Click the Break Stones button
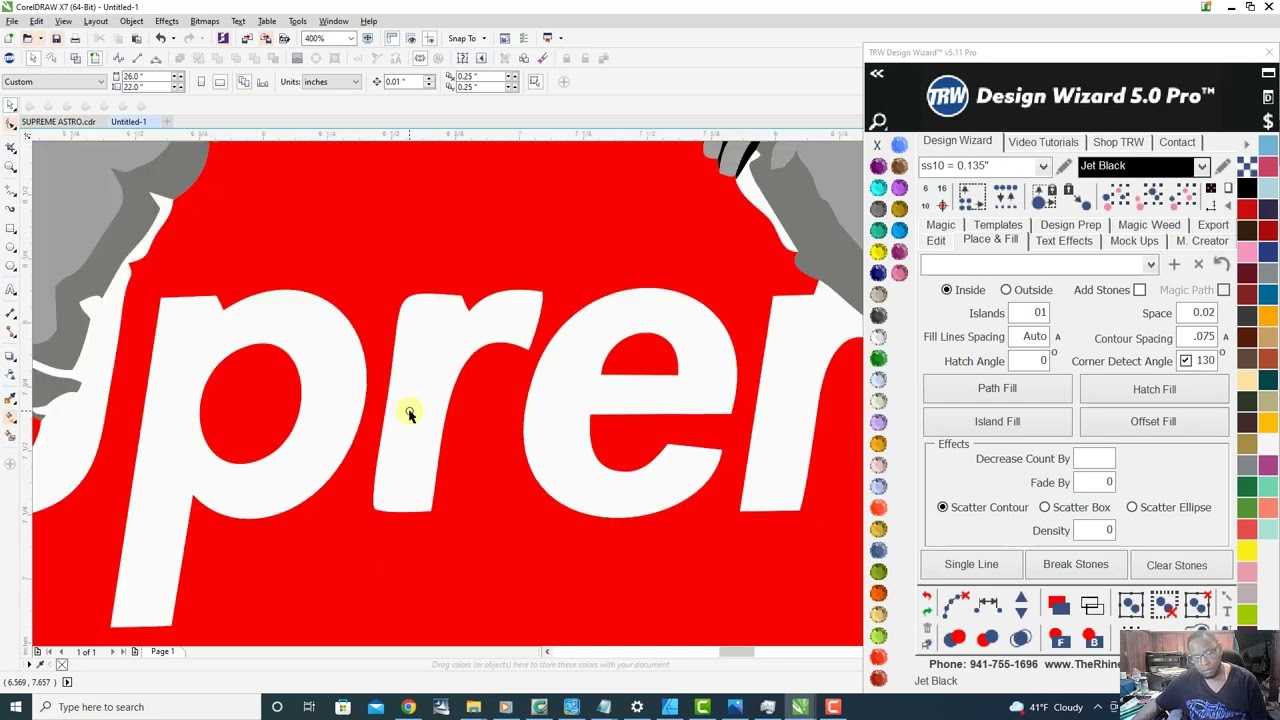 (x=1076, y=564)
